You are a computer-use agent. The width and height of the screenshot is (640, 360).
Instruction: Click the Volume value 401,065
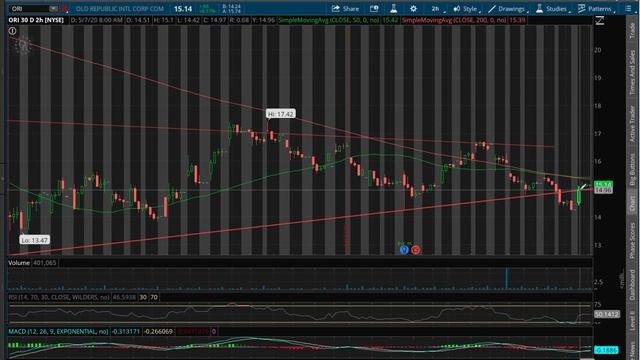[44, 263]
